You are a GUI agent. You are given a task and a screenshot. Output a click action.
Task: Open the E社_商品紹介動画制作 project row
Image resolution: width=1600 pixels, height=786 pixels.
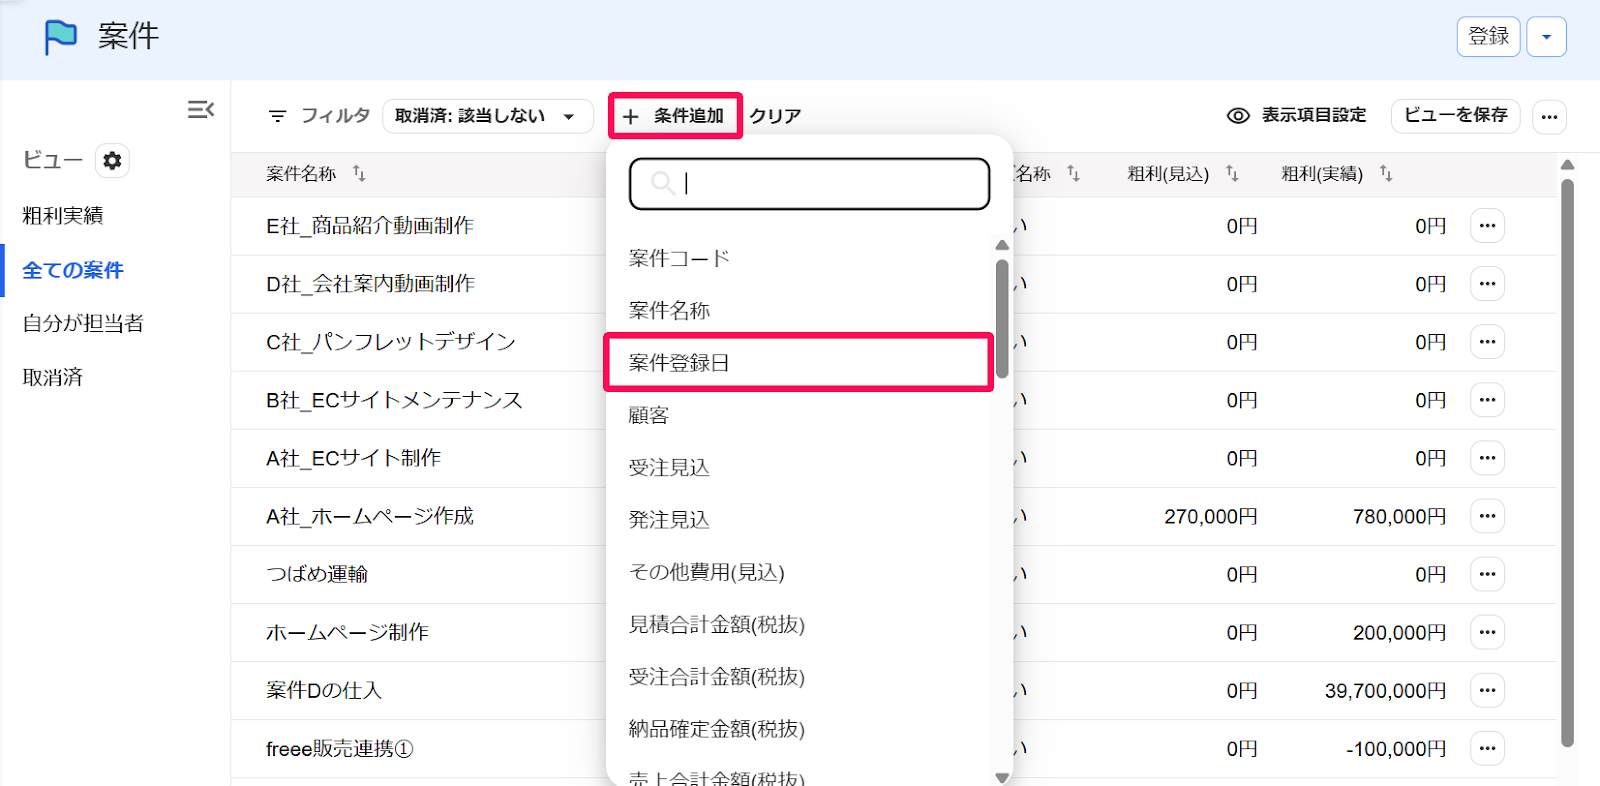(x=370, y=226)
